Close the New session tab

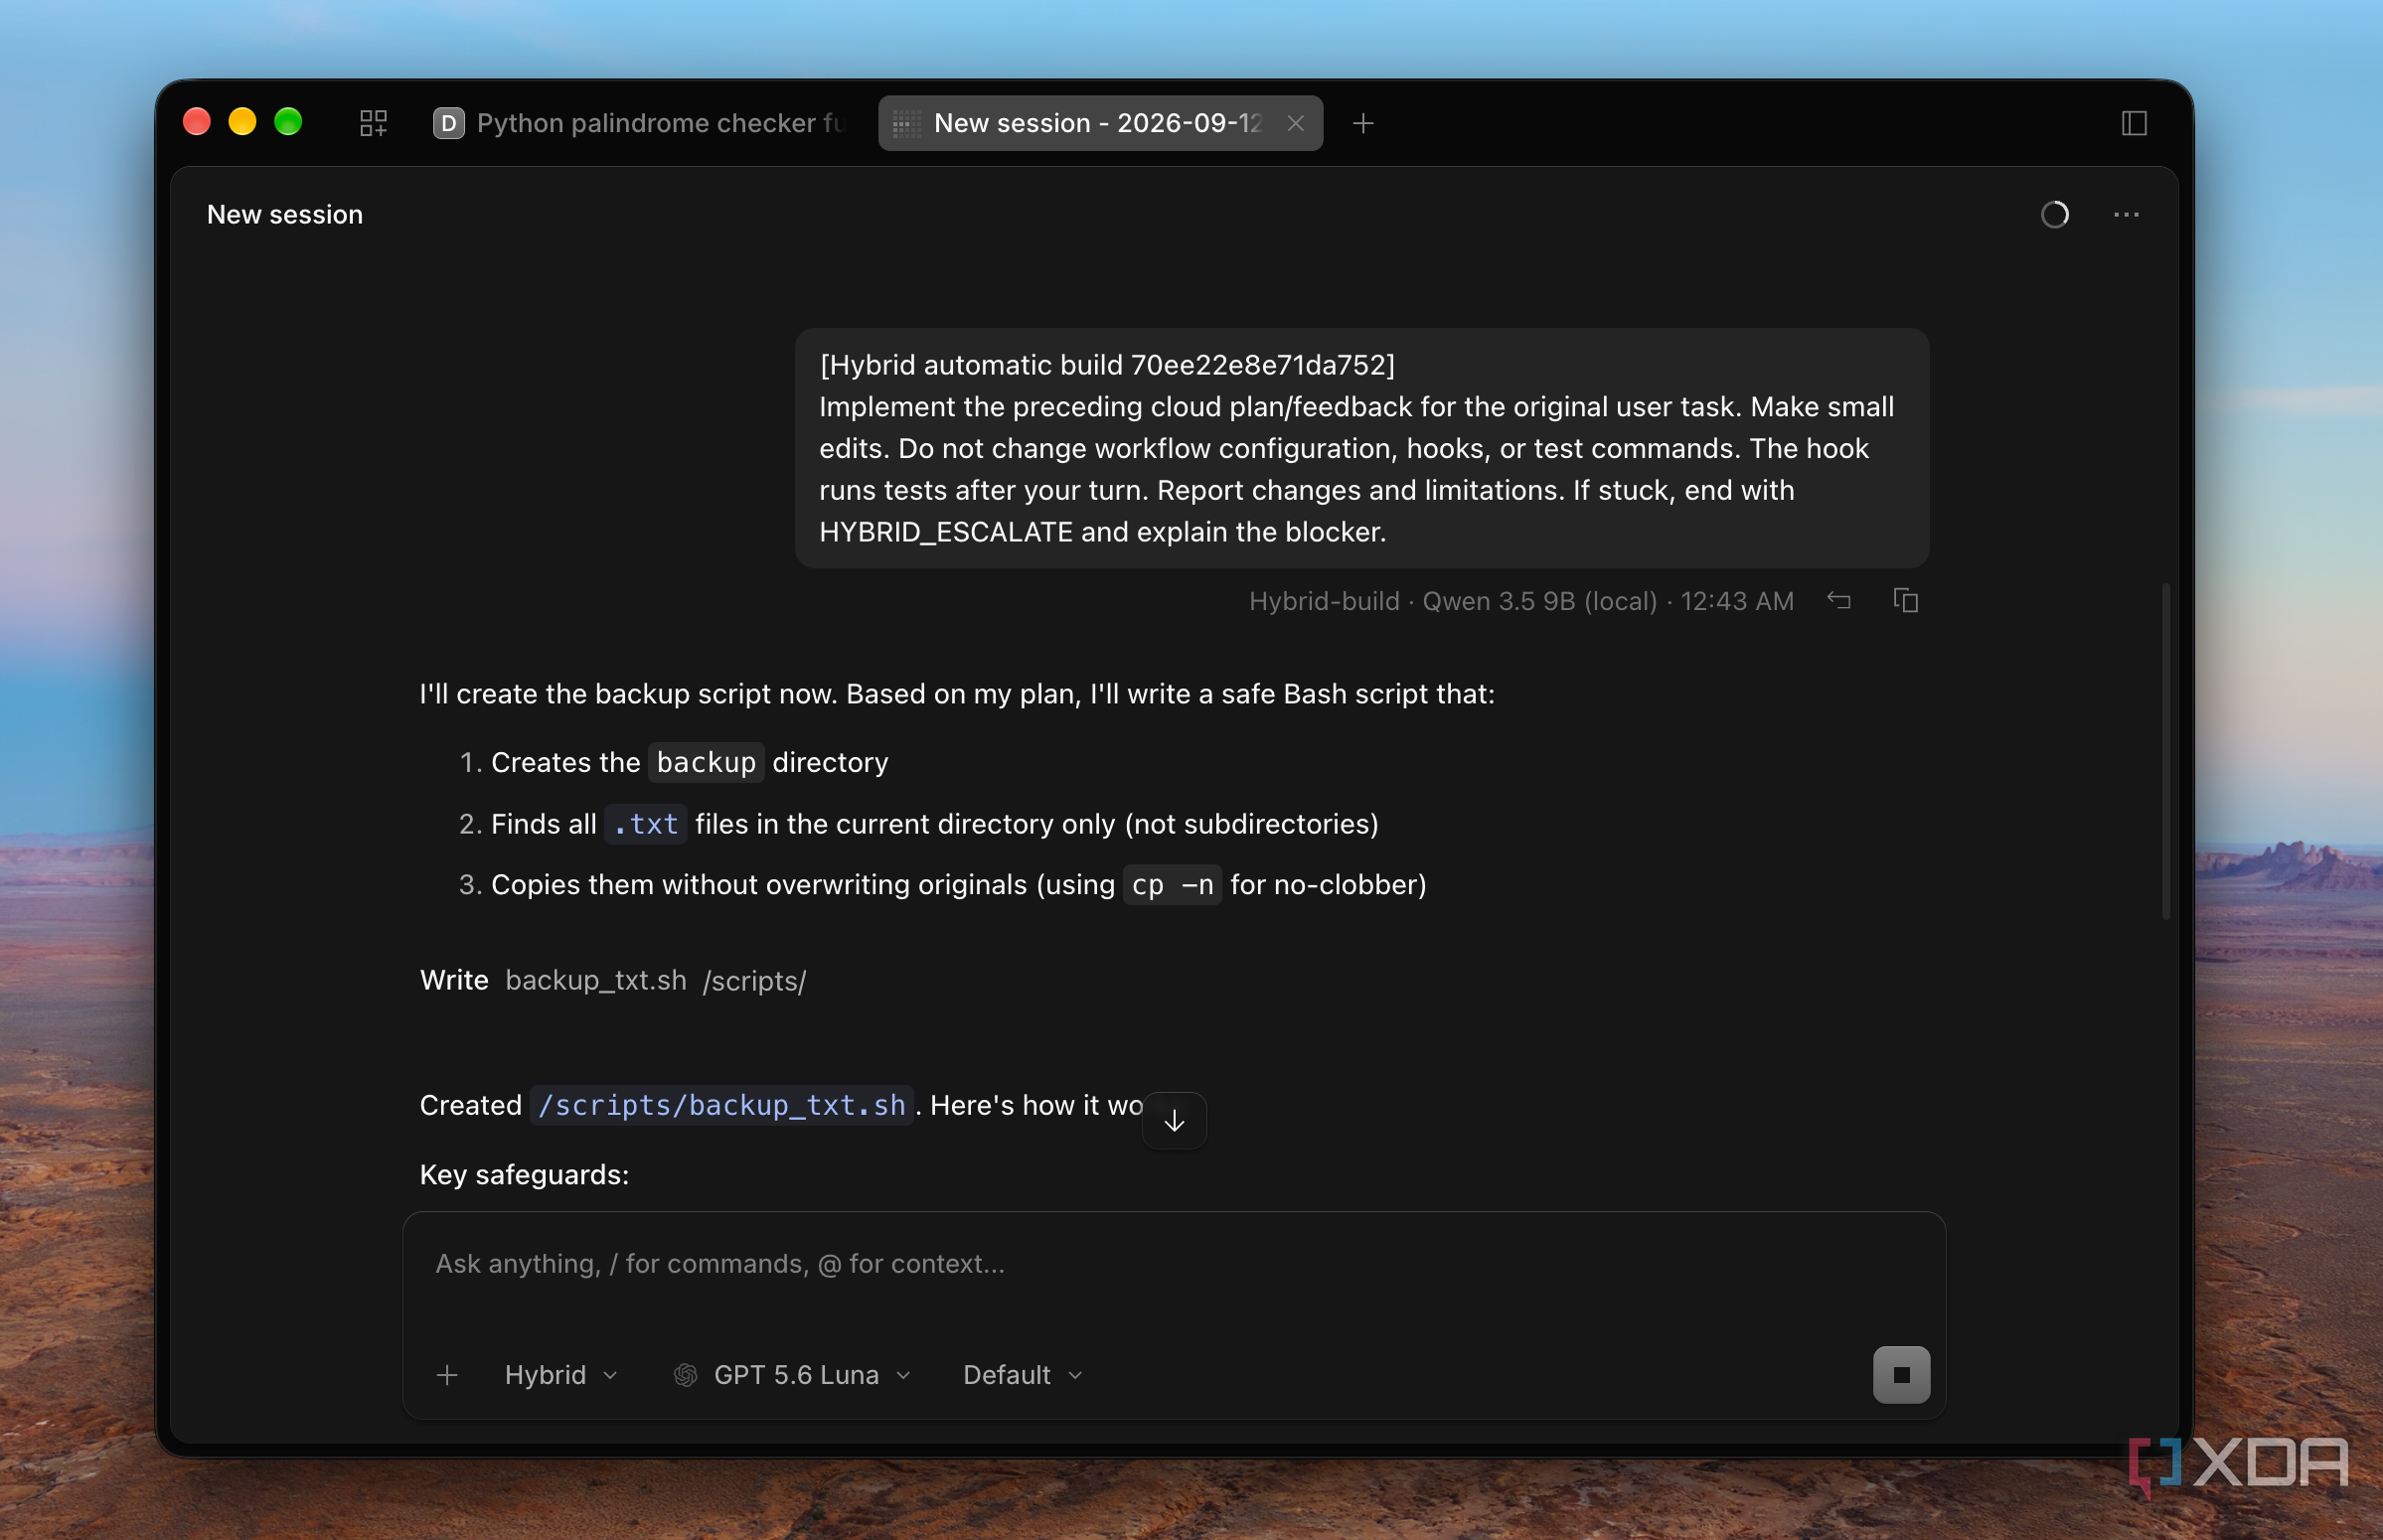point(1295,123)
